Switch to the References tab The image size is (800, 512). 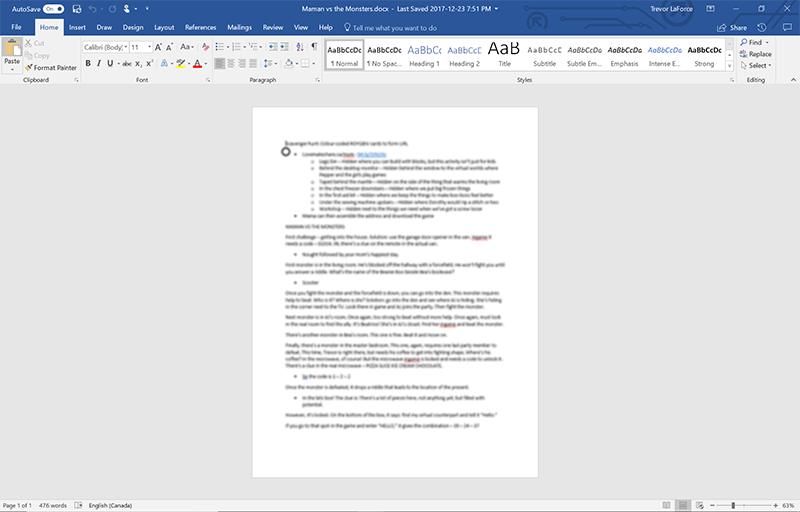coord(201,28)
